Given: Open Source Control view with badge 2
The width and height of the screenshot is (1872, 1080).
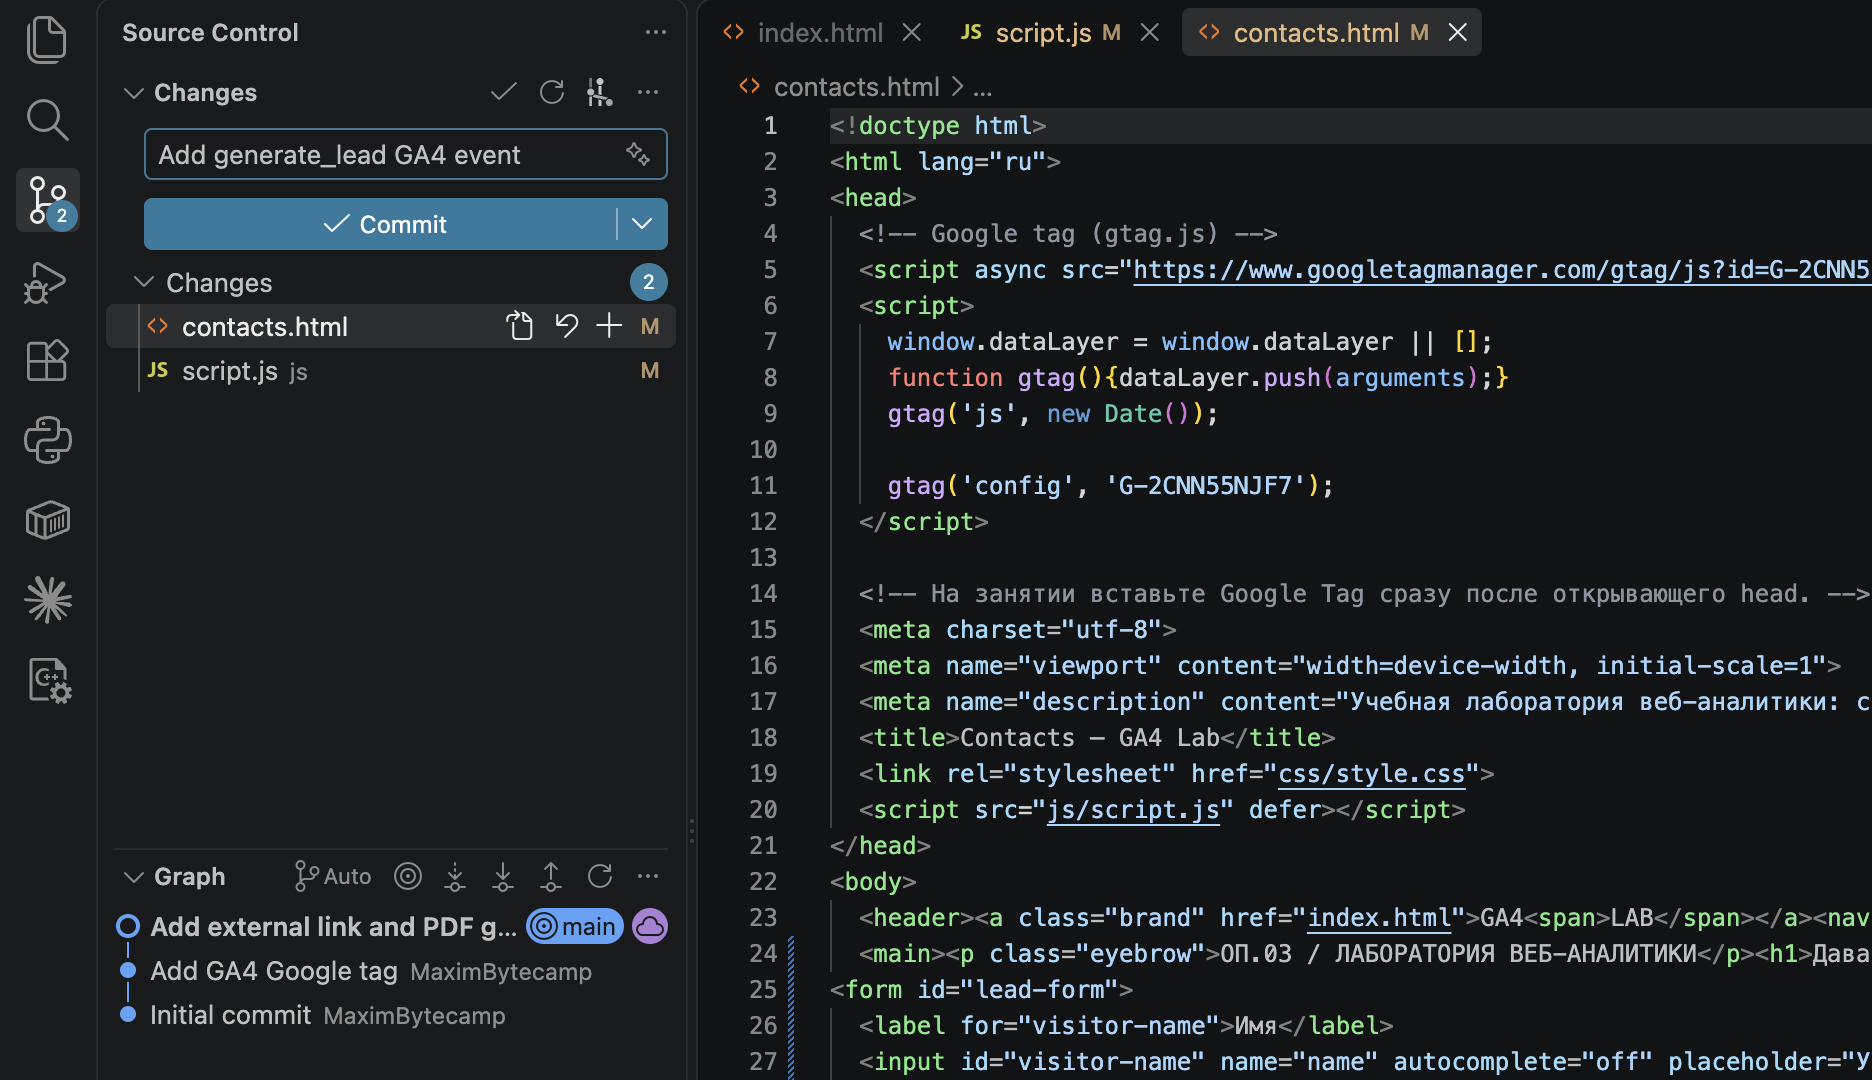Looking at the screenshot, I should 47,200.
